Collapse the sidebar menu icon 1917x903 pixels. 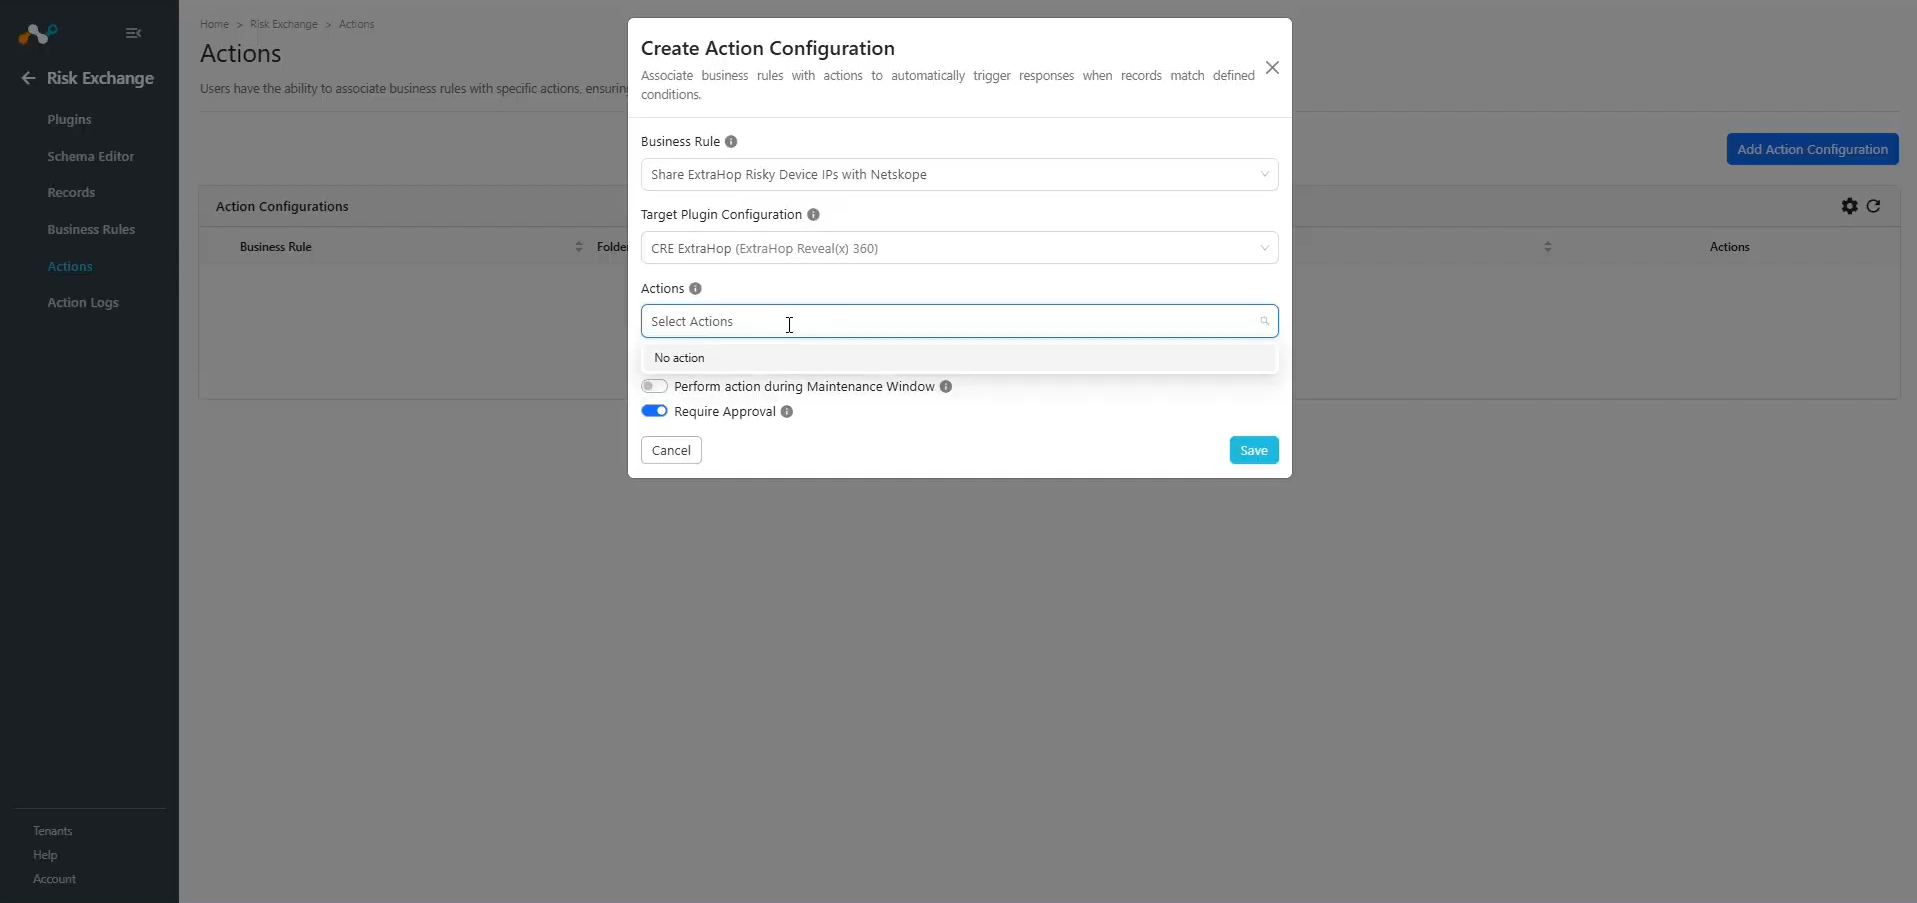click(133, 33)
